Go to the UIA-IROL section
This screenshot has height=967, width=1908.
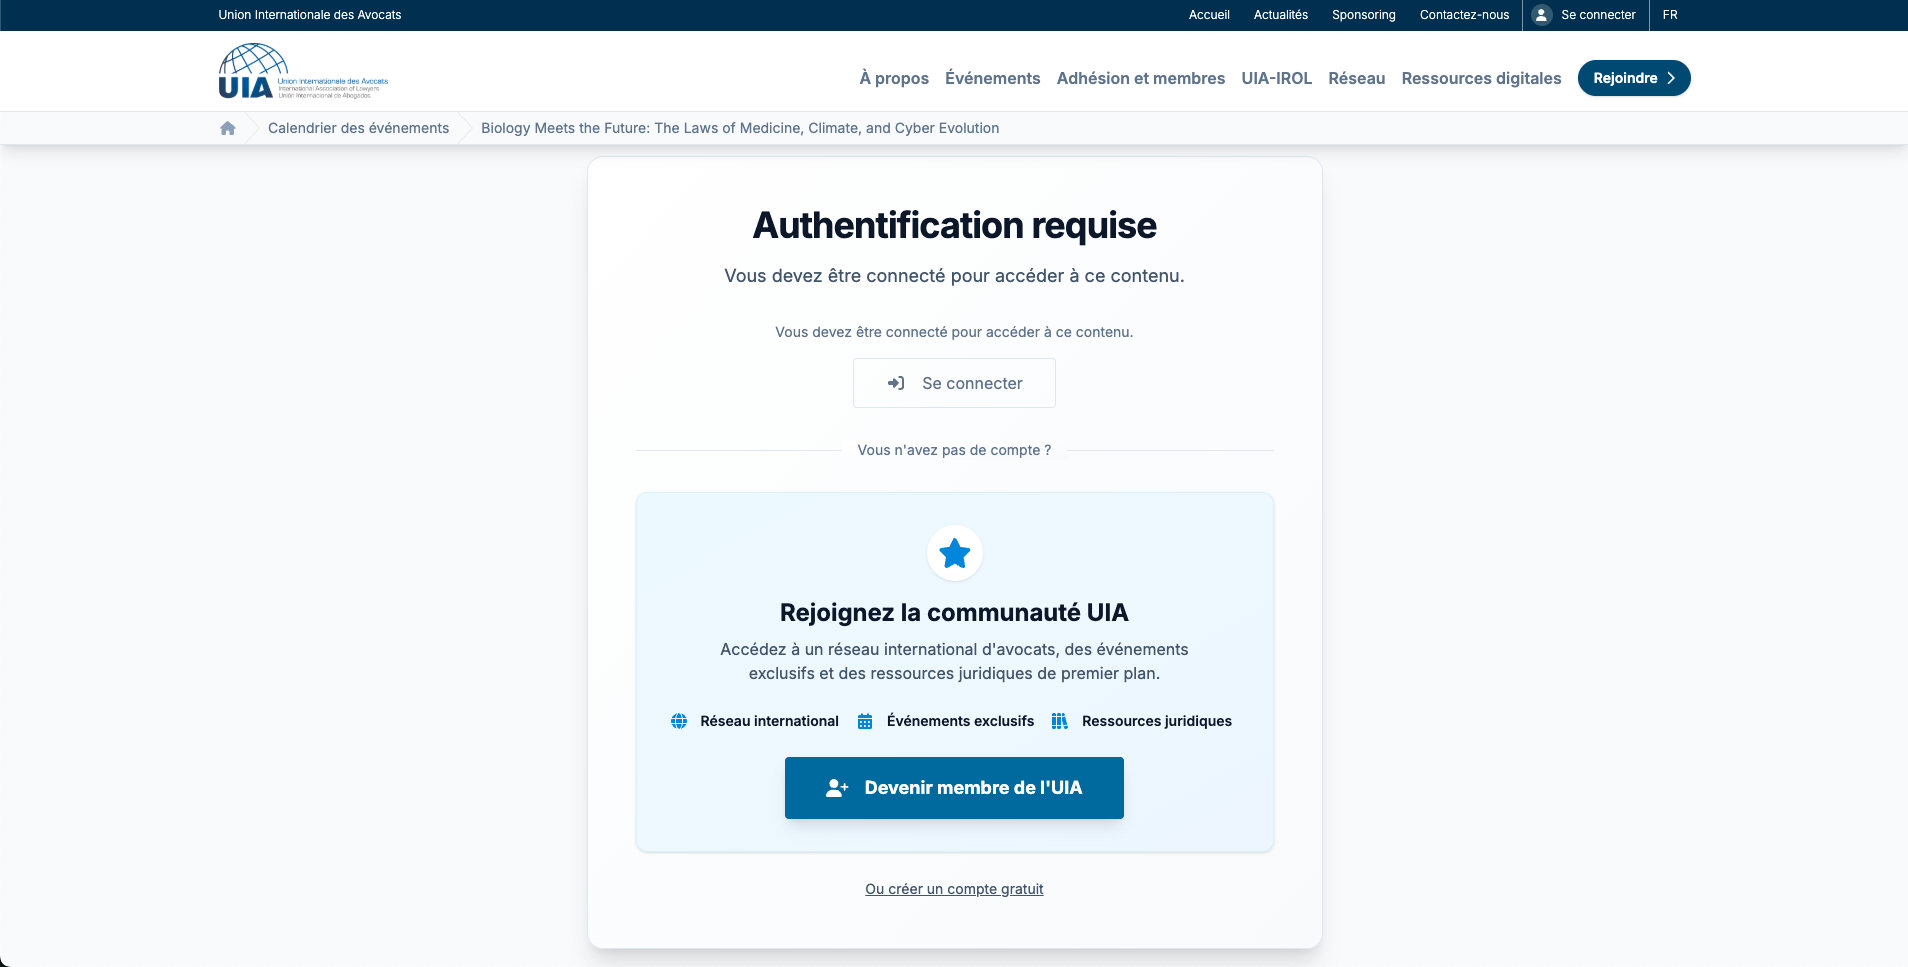pos(1276,78)
